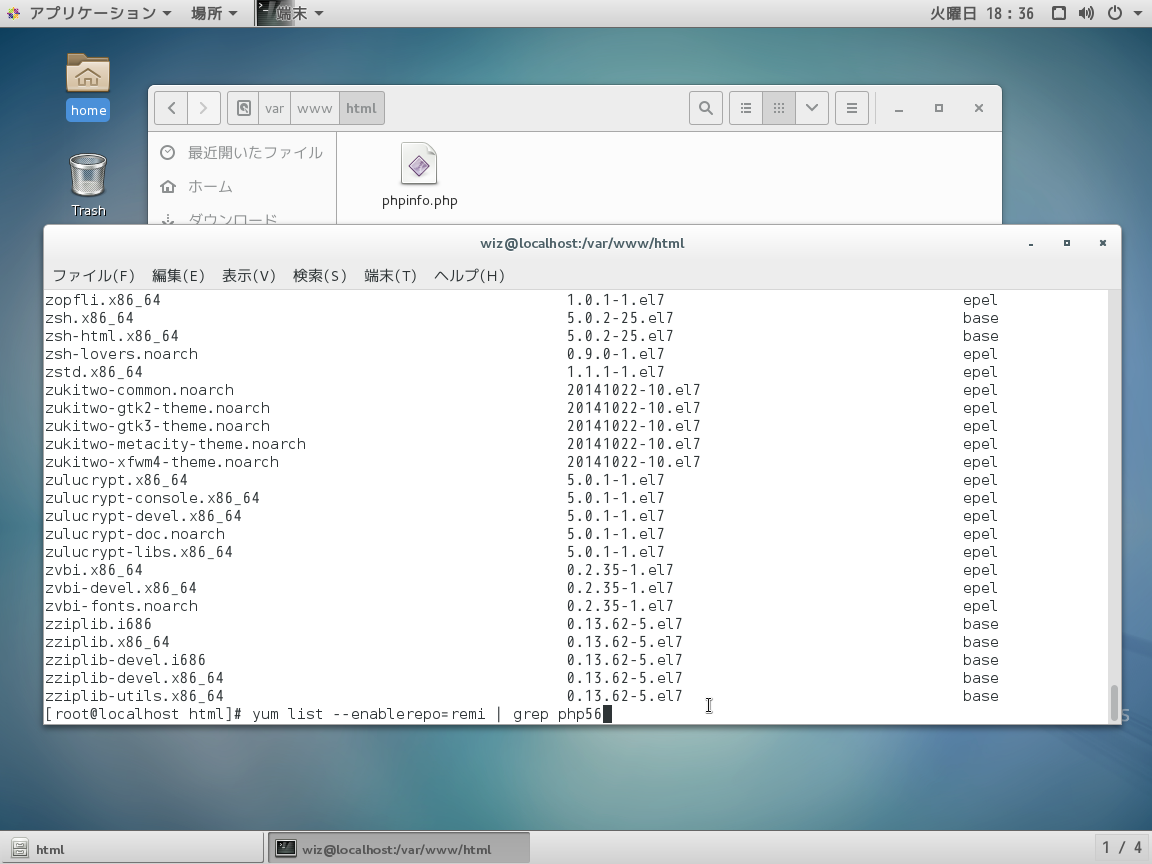Open the ヘルプ(H) terminal menu
Image resolution: width=1152 pixels, height=864 pixels.
[x=469, y=276]
